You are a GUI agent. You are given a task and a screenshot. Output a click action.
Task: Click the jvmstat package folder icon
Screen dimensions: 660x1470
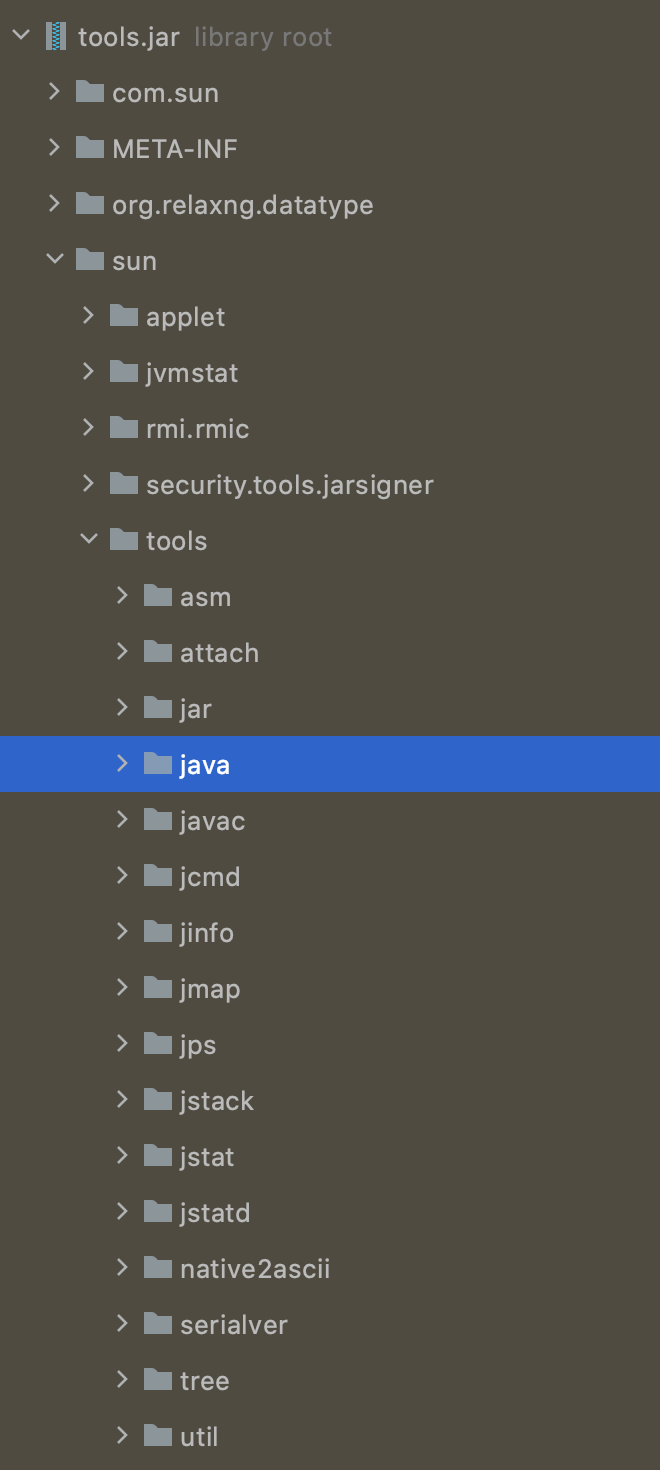pos(124,373)
